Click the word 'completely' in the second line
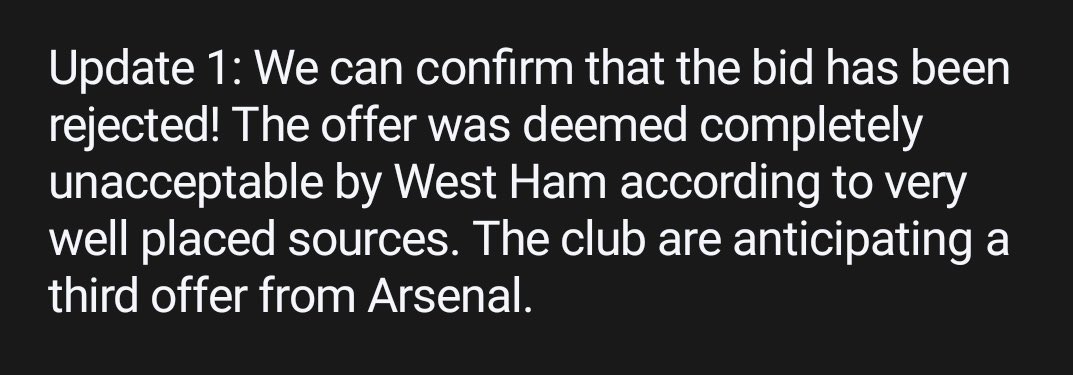The height and width of the screenshot is (375, 1073). (x=811, y=128)
